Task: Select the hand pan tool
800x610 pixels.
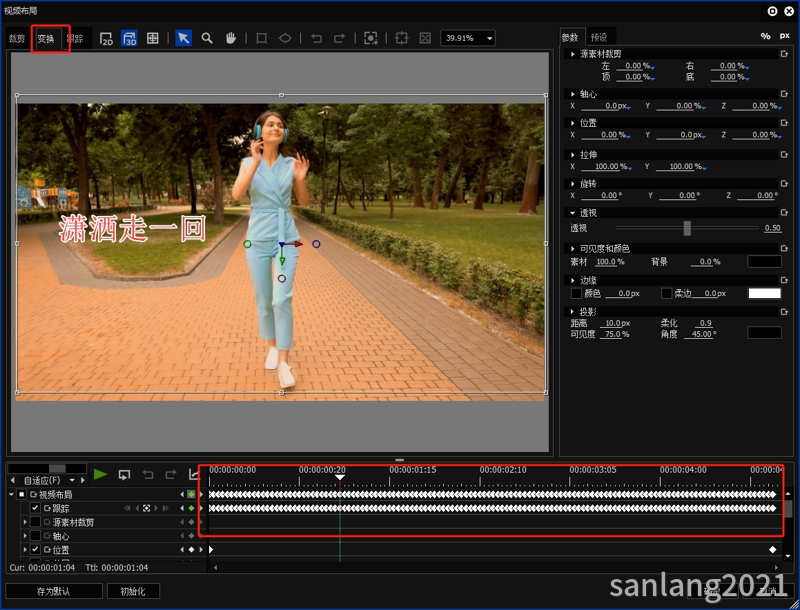Action: pos(231,38)
